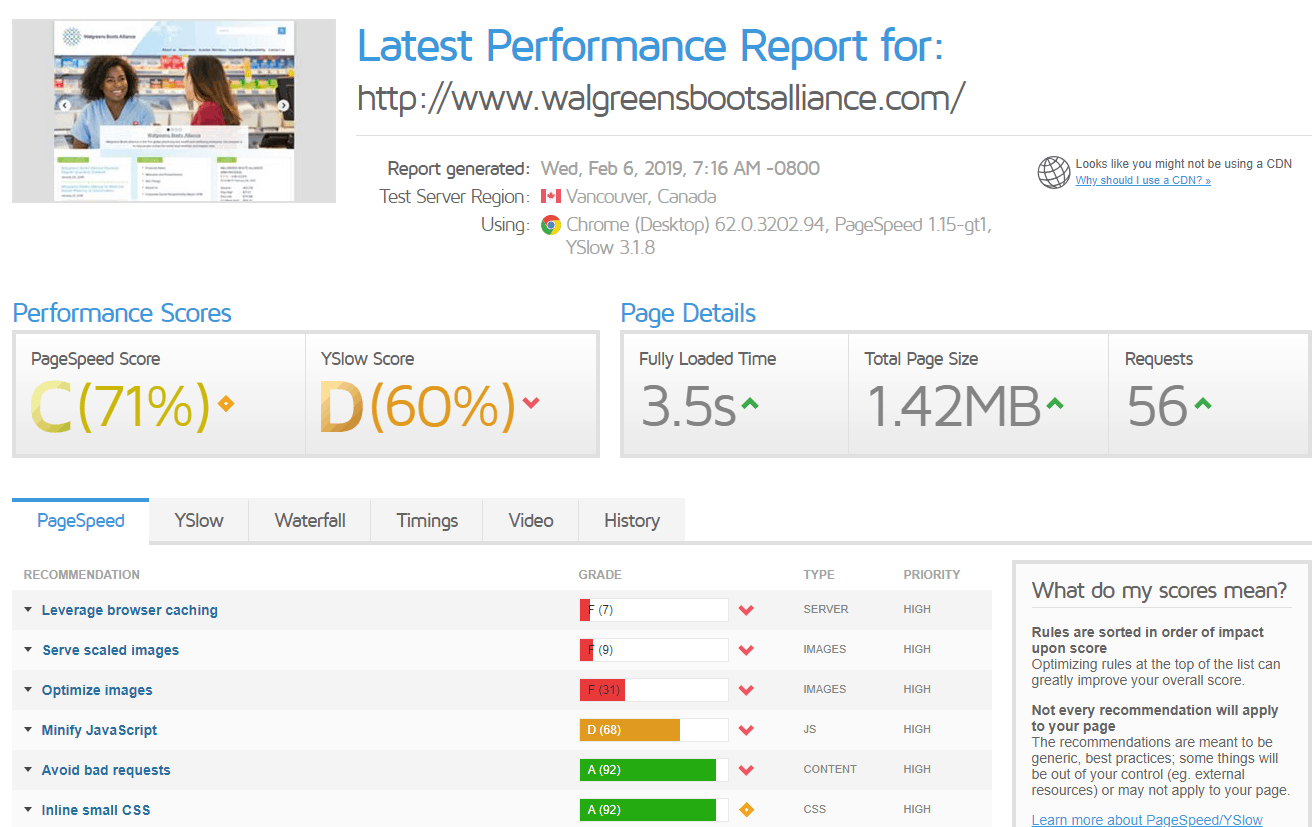Click the TYPE column header

coord(818,575)
